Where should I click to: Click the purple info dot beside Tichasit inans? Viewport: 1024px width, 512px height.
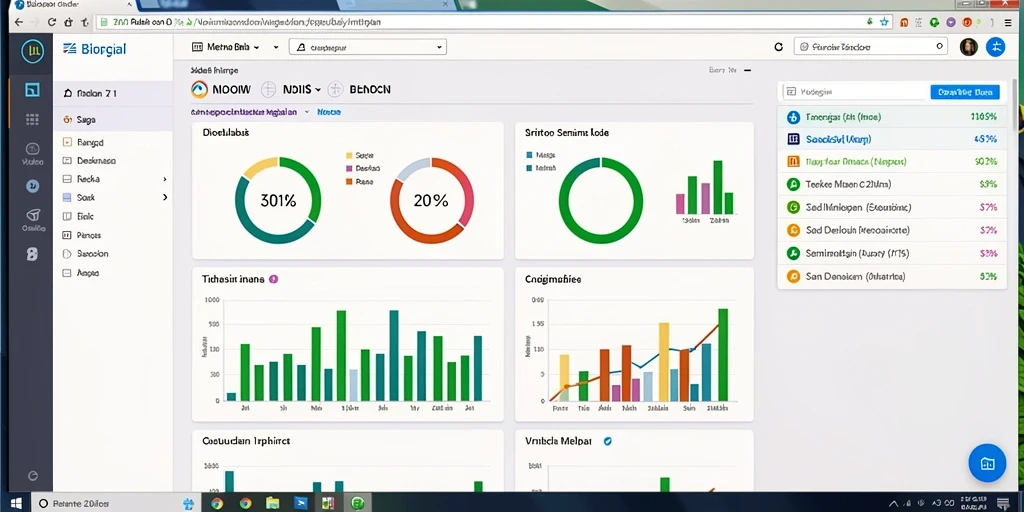[274, 279]
